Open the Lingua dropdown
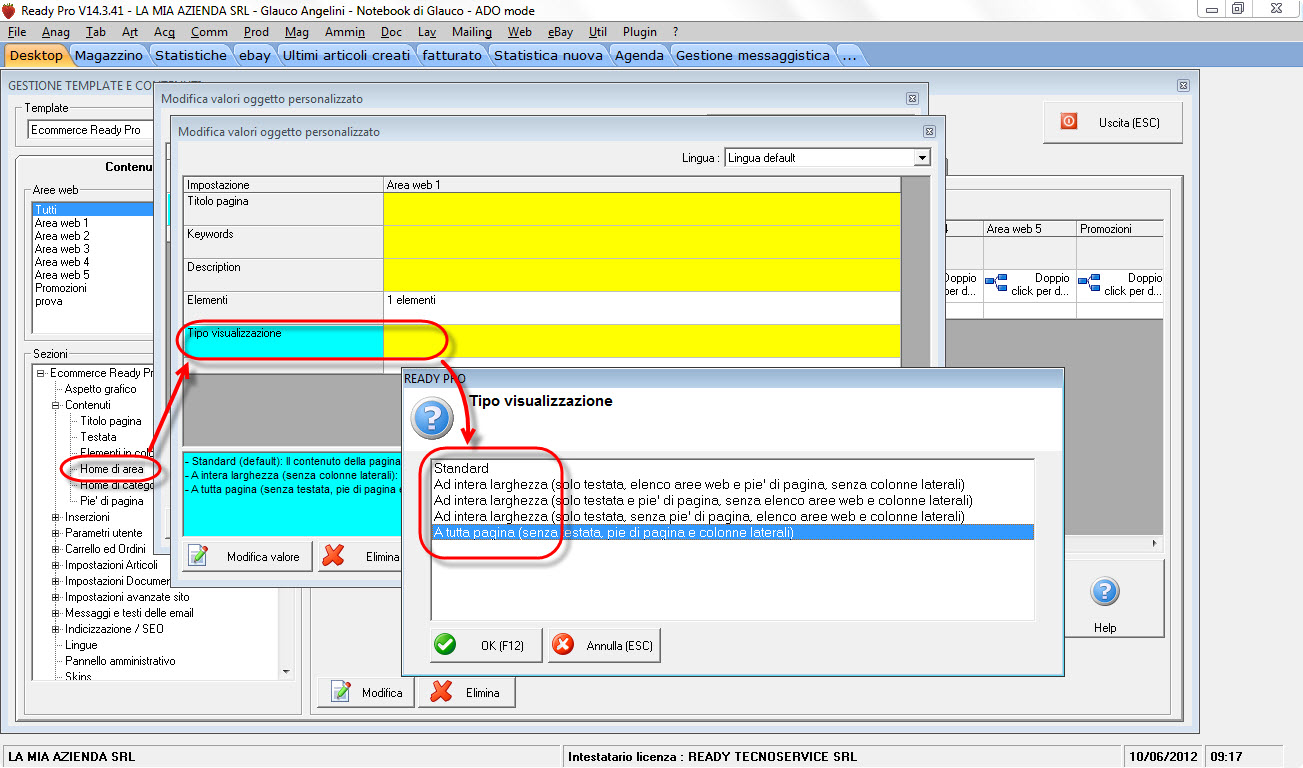Screen dimensions: 1303x768 922,158
